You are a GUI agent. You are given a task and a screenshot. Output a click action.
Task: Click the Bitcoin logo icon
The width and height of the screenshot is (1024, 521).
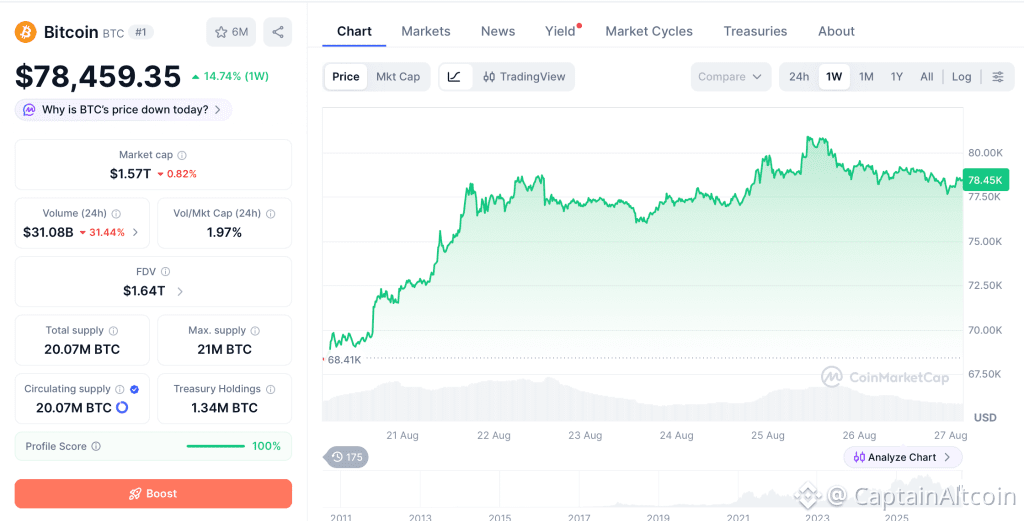point(26,32)
